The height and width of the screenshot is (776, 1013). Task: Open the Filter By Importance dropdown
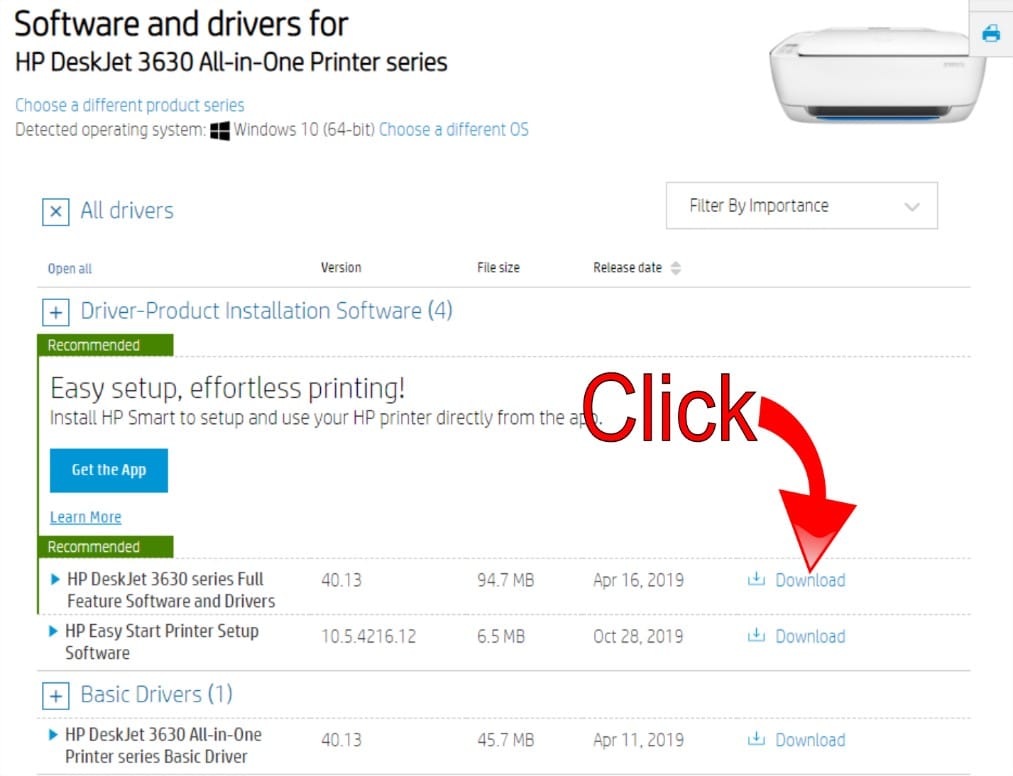coord(802,205)
